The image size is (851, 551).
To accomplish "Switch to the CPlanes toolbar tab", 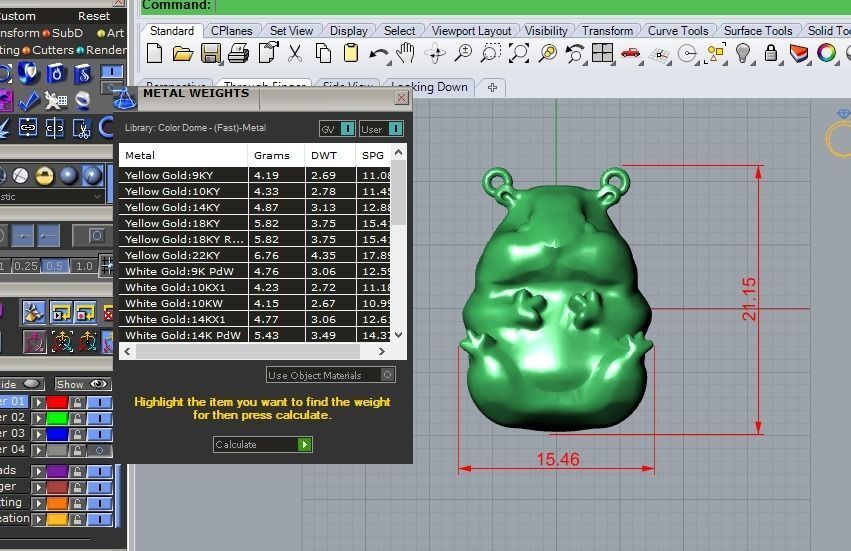I will coord(232,31).
